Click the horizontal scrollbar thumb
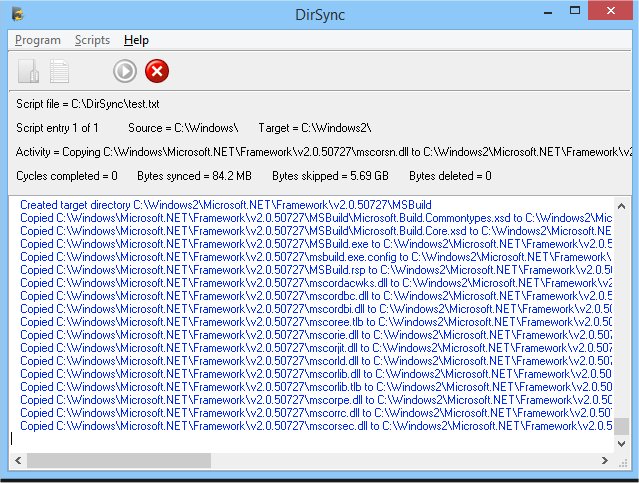 pos(119,461)
